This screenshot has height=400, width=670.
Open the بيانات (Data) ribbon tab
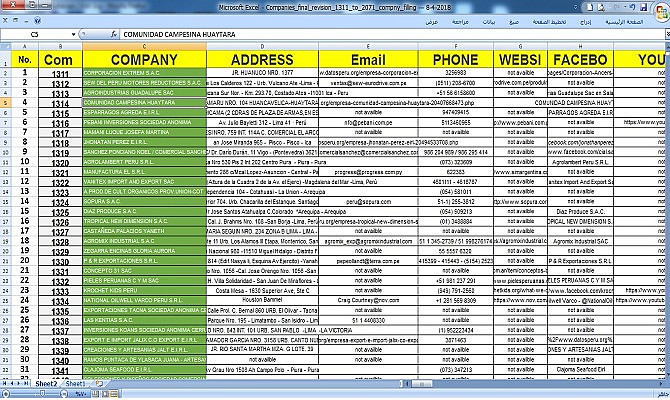(x=489, y=21)
